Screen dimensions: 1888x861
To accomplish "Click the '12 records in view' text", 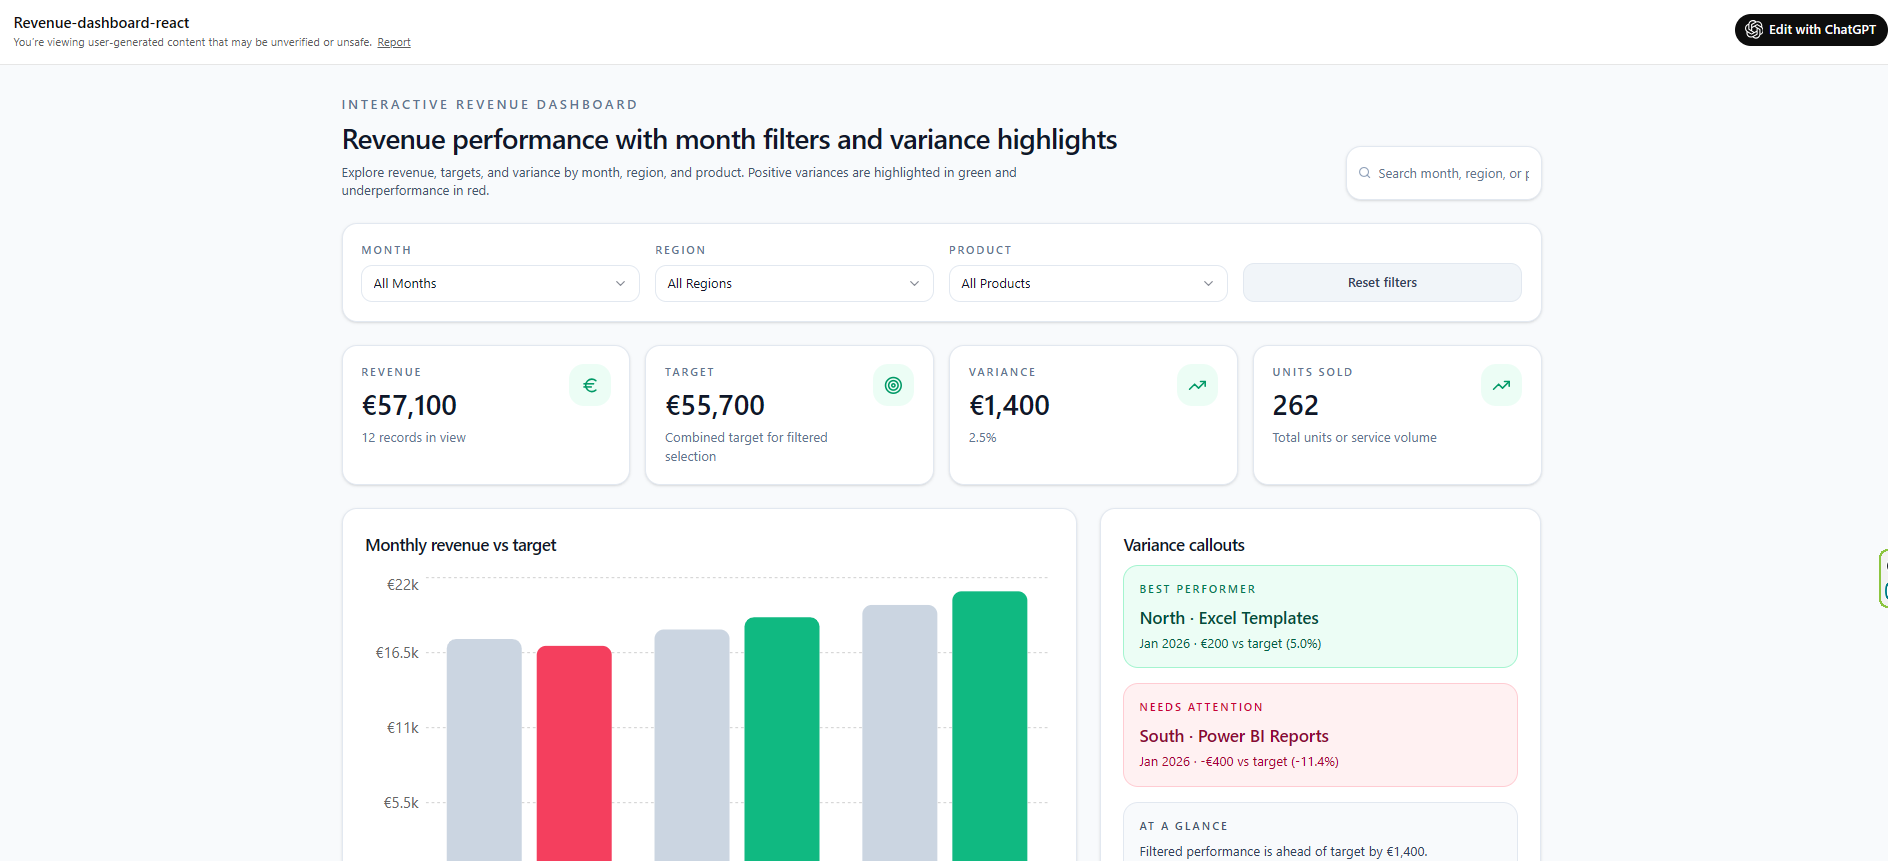I will pyautogui.click(x=413, y=437).
